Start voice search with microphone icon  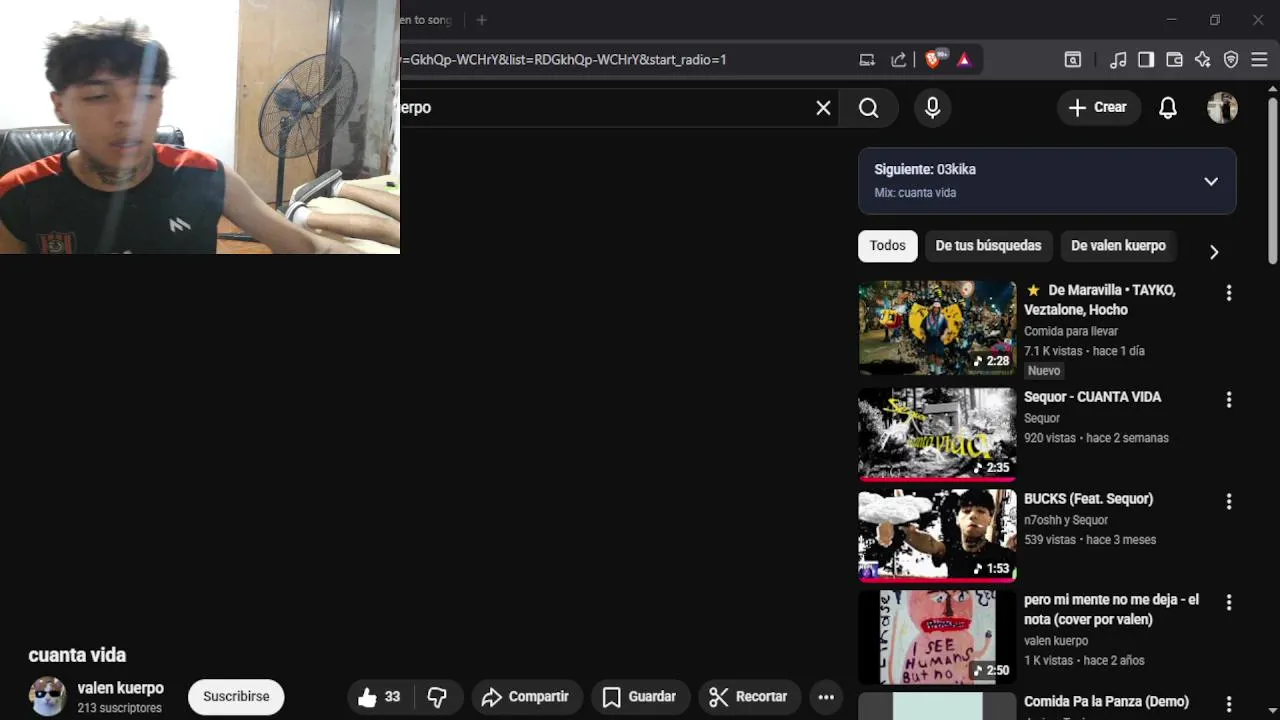932,108
